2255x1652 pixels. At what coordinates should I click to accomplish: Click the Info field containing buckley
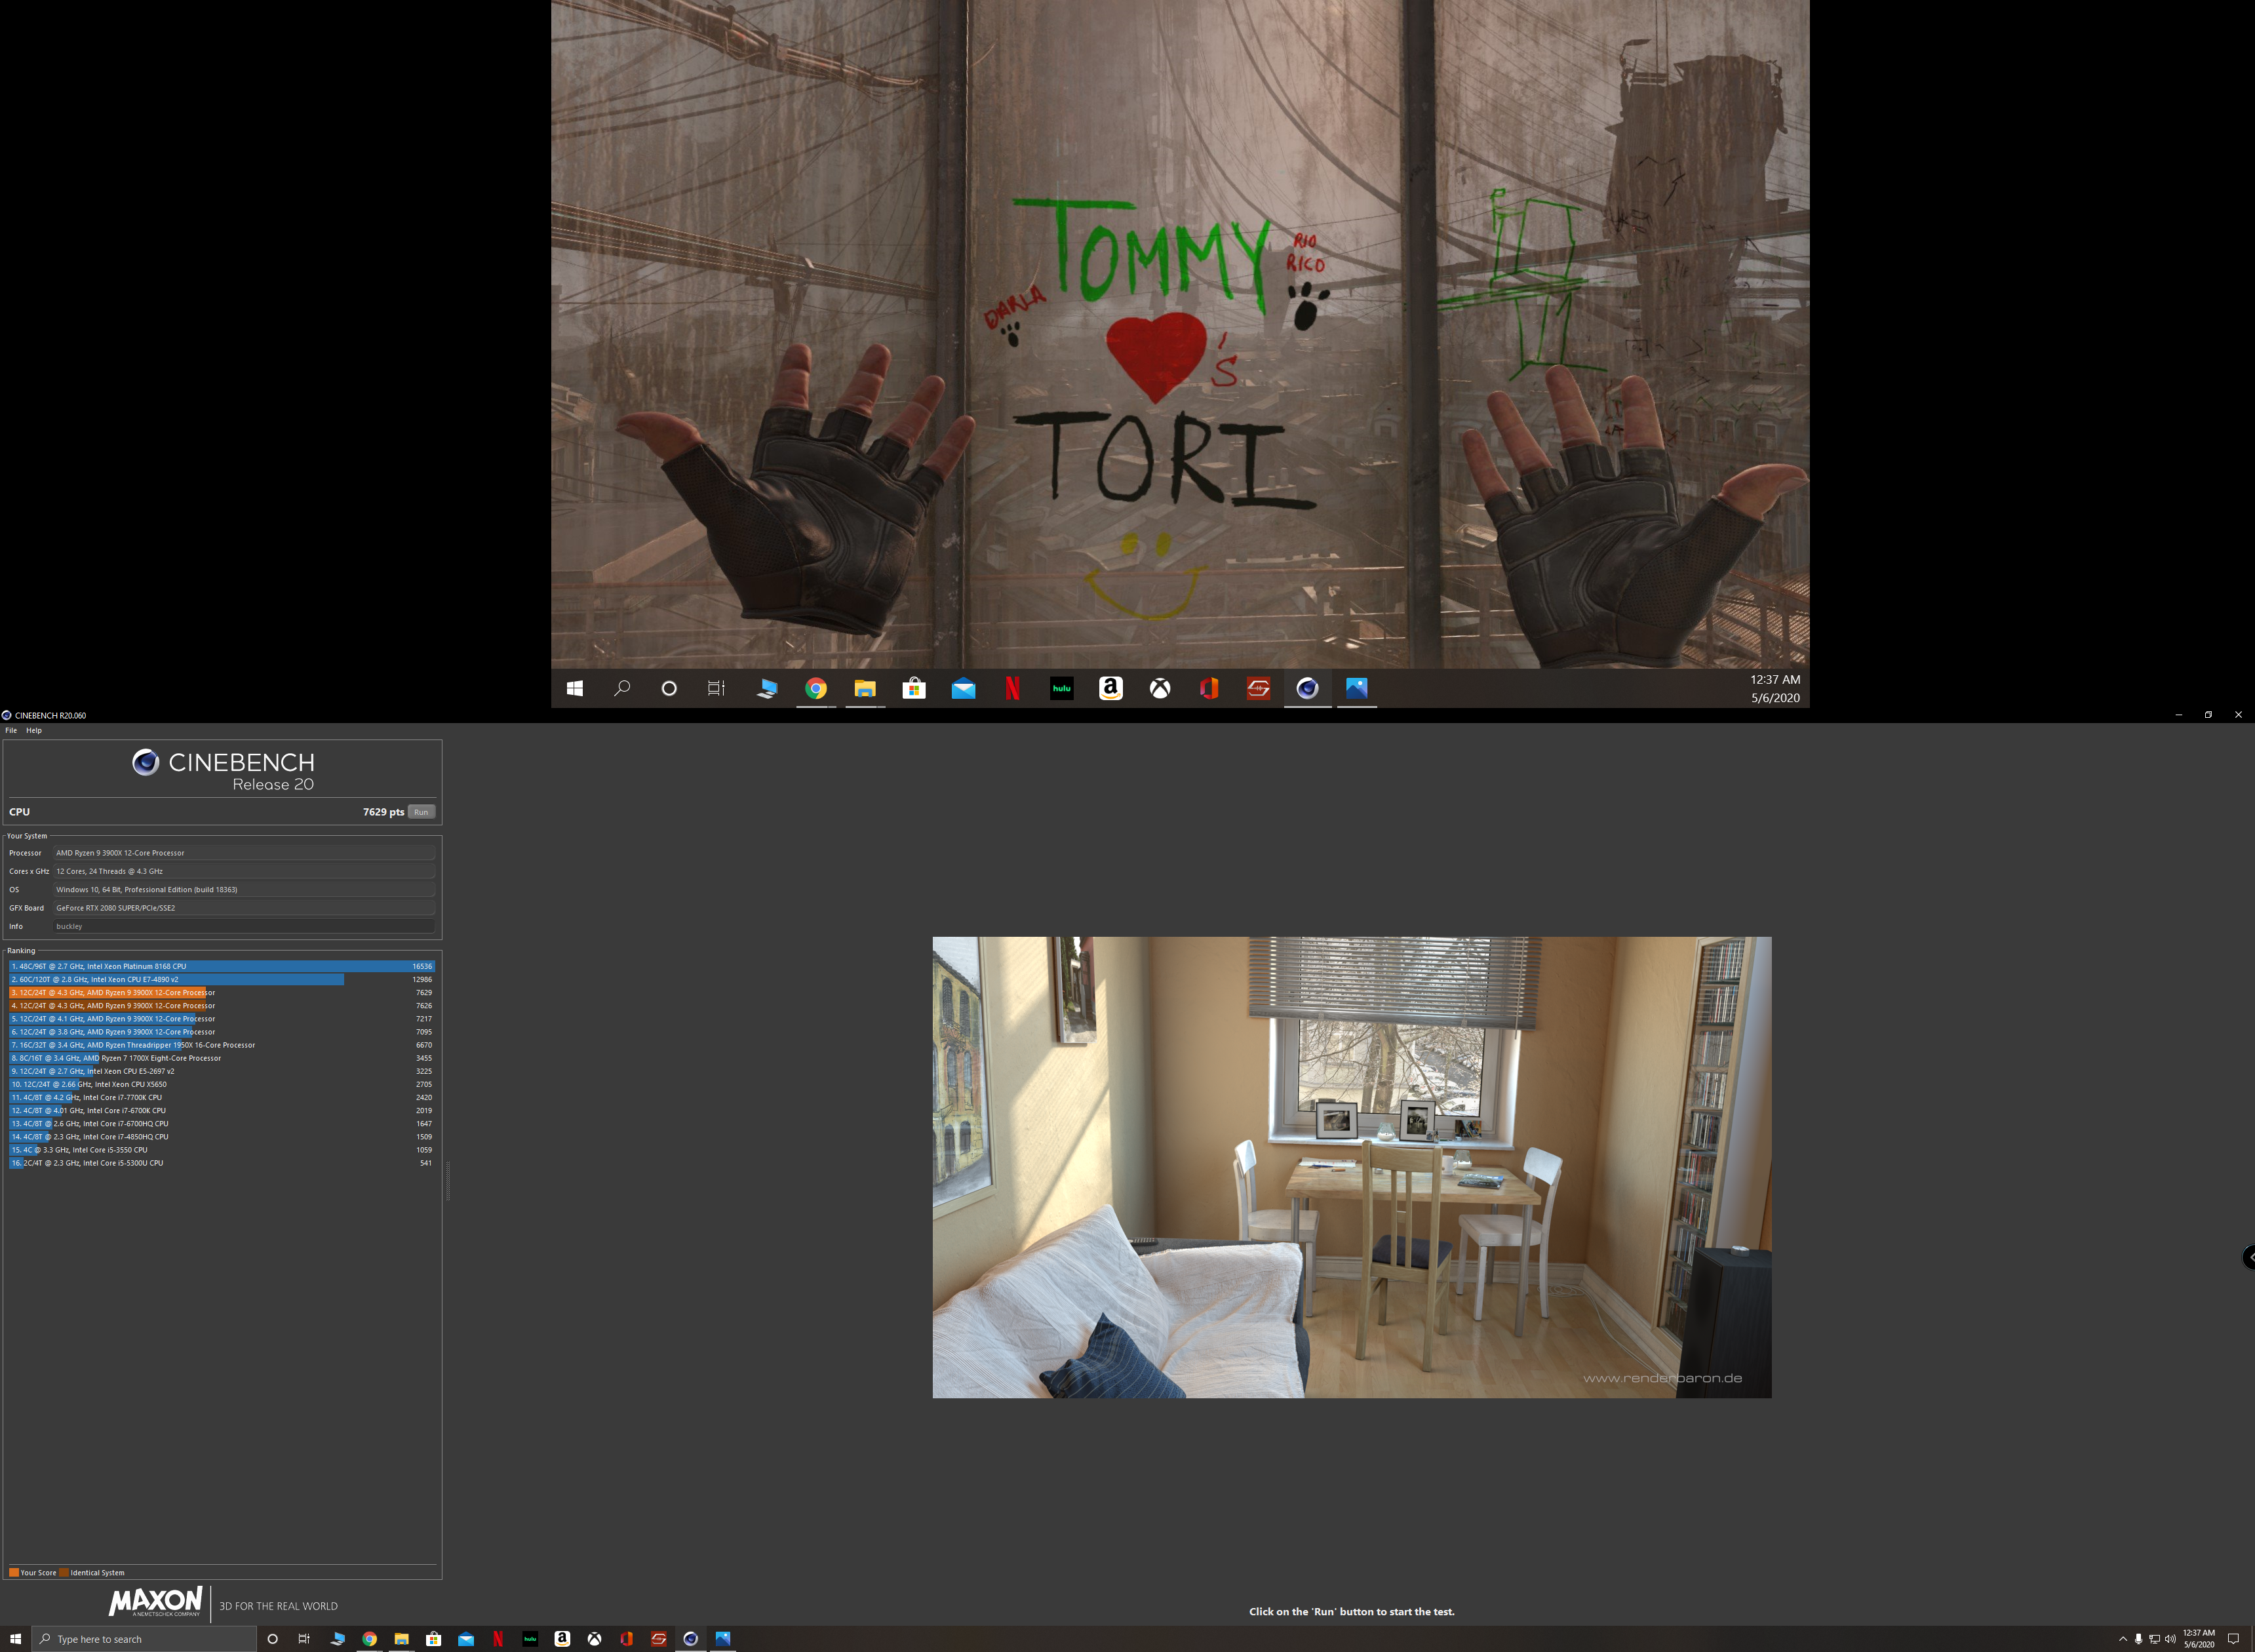[x=244, y=926]
